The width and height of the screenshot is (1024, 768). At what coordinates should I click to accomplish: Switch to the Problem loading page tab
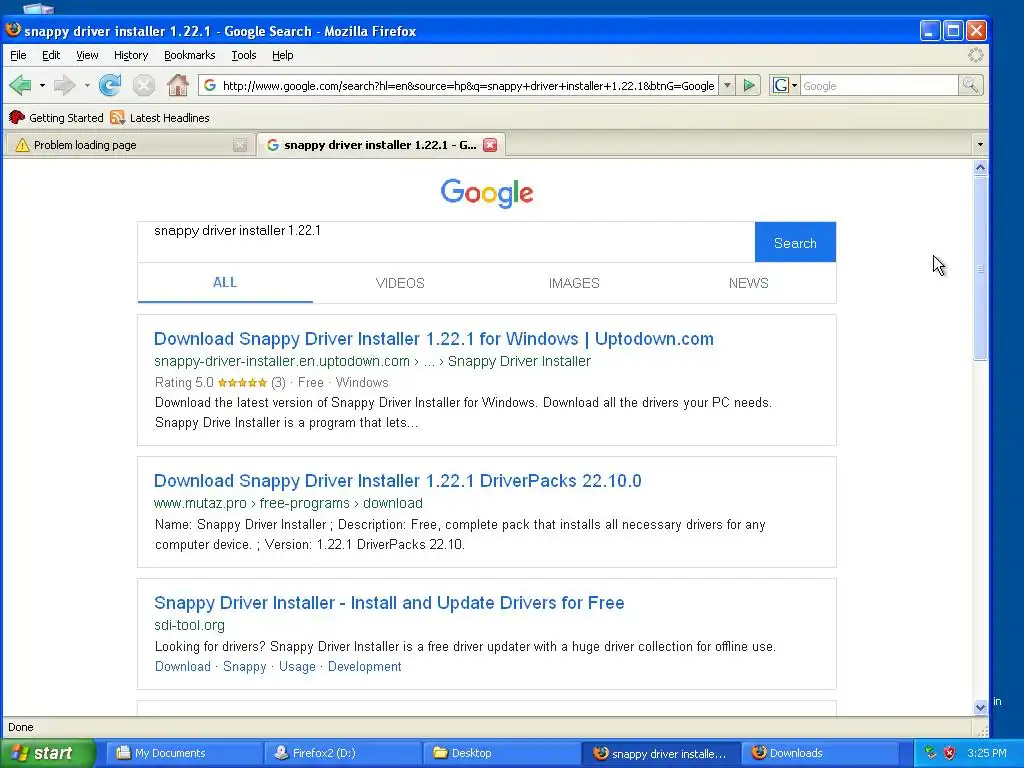[129, 145]
